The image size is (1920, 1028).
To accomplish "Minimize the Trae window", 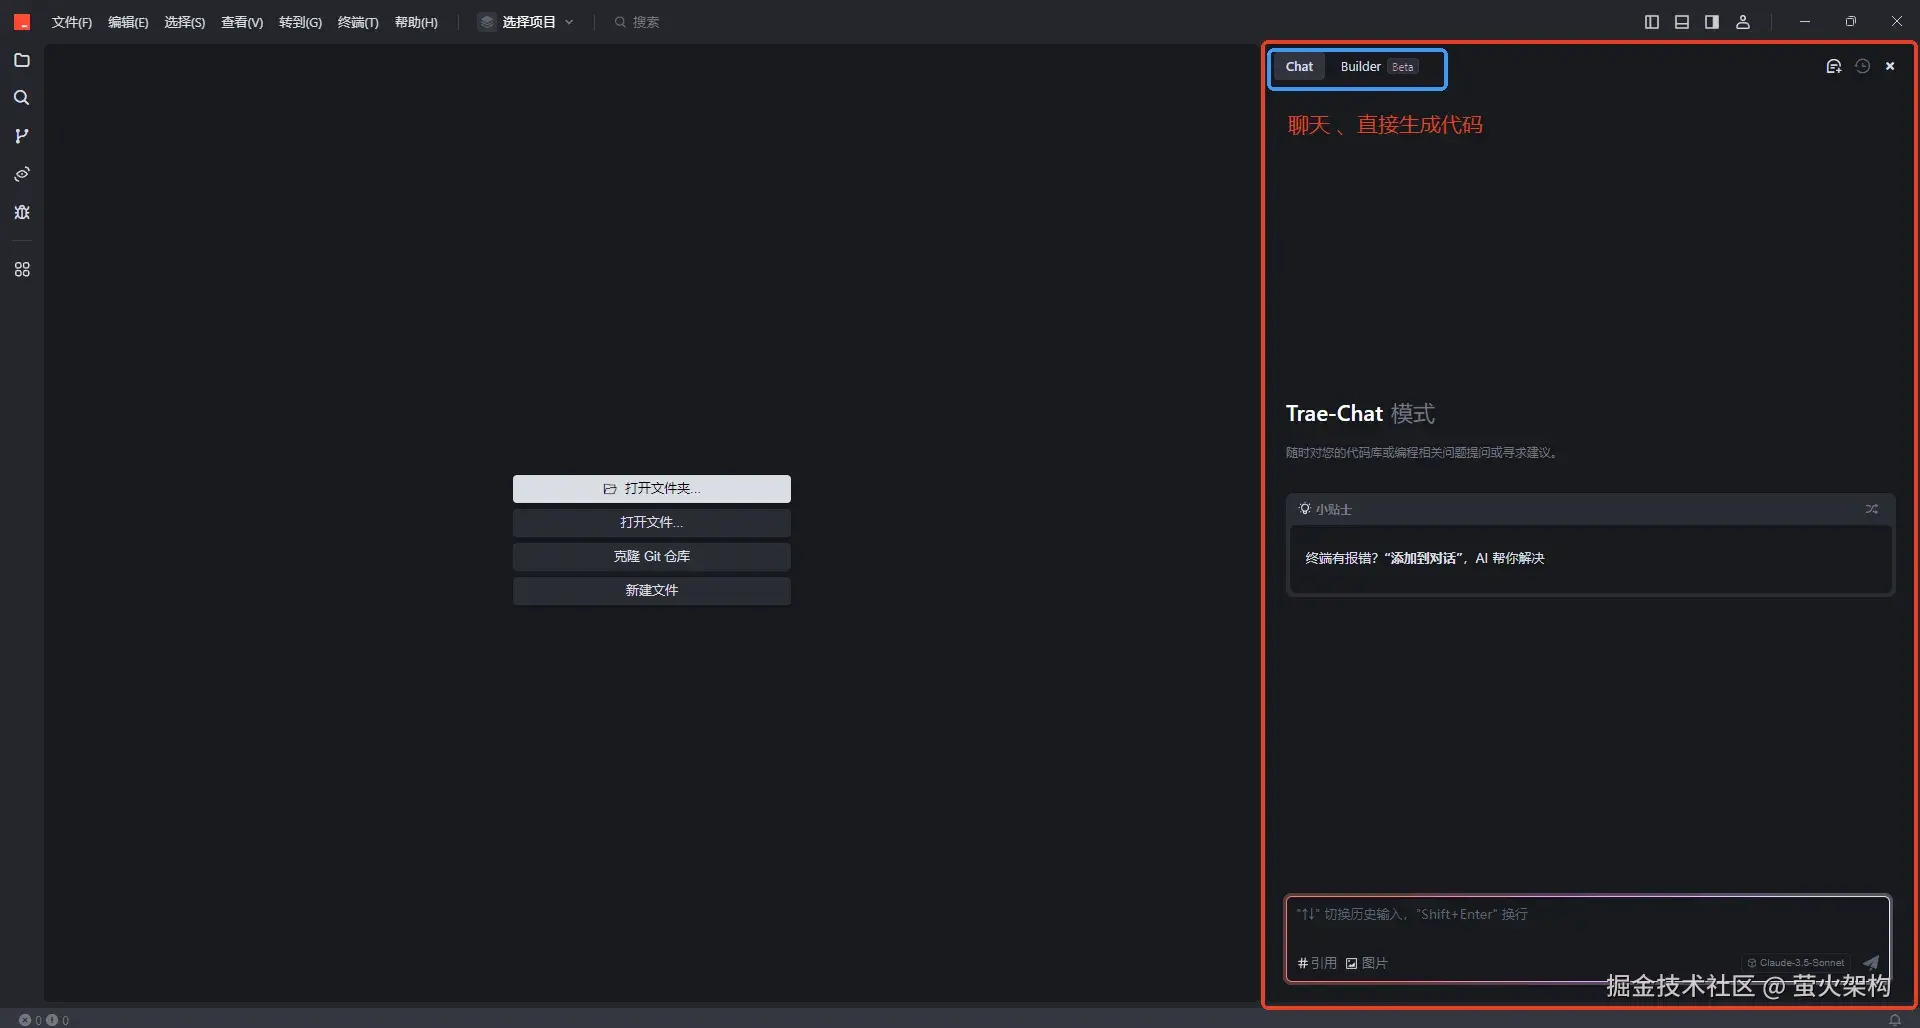I will [x=1805, y=22].
